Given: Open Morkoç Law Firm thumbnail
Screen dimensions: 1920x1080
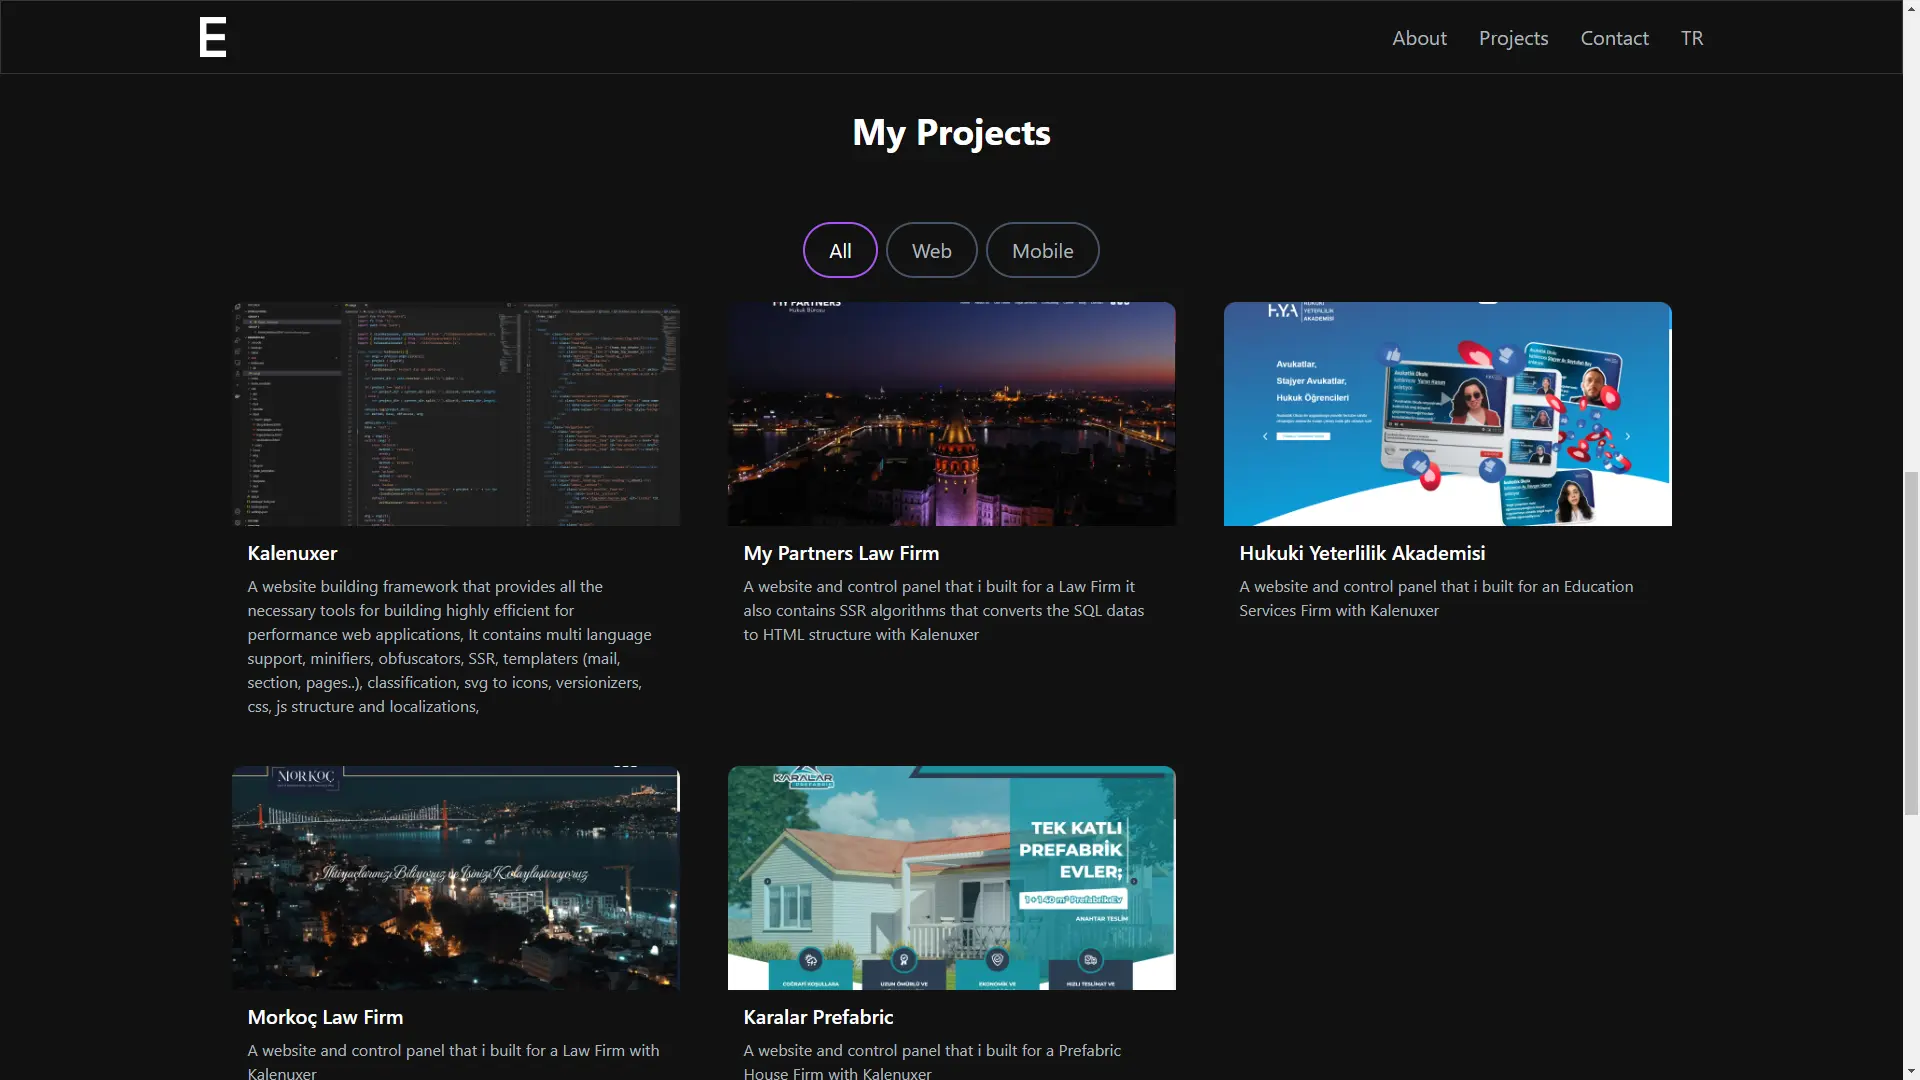Looking at the screenshot, I should coord(456,878).
